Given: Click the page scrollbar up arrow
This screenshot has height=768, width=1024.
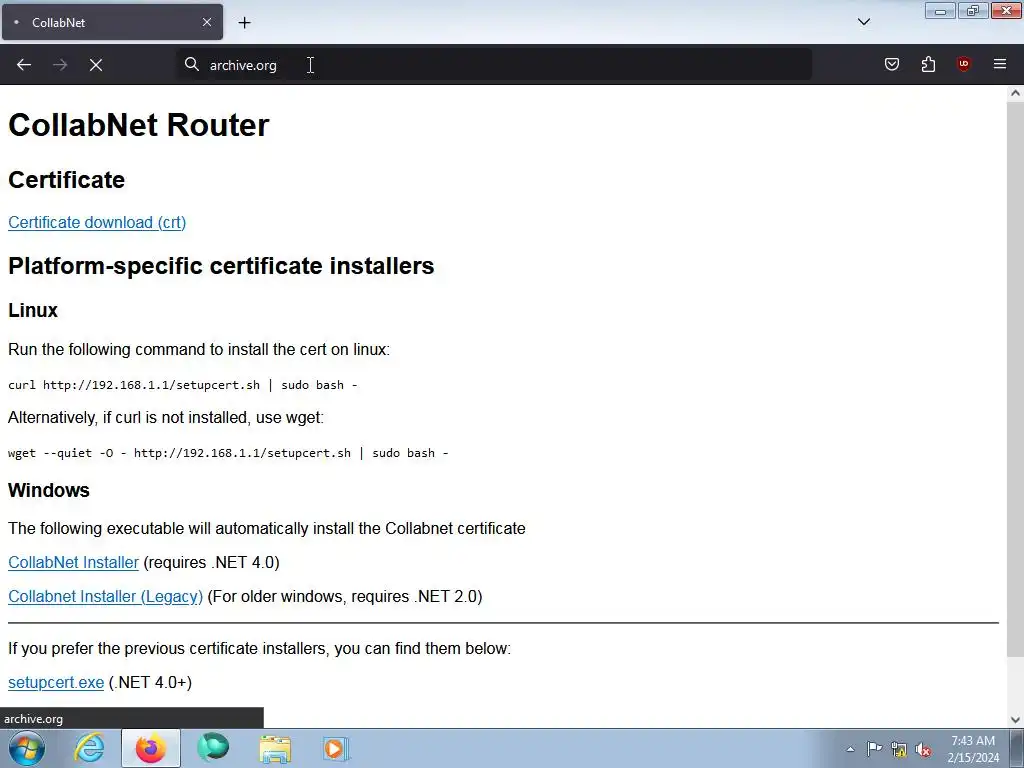Looking at the screenshot, I should point(1015,93).
